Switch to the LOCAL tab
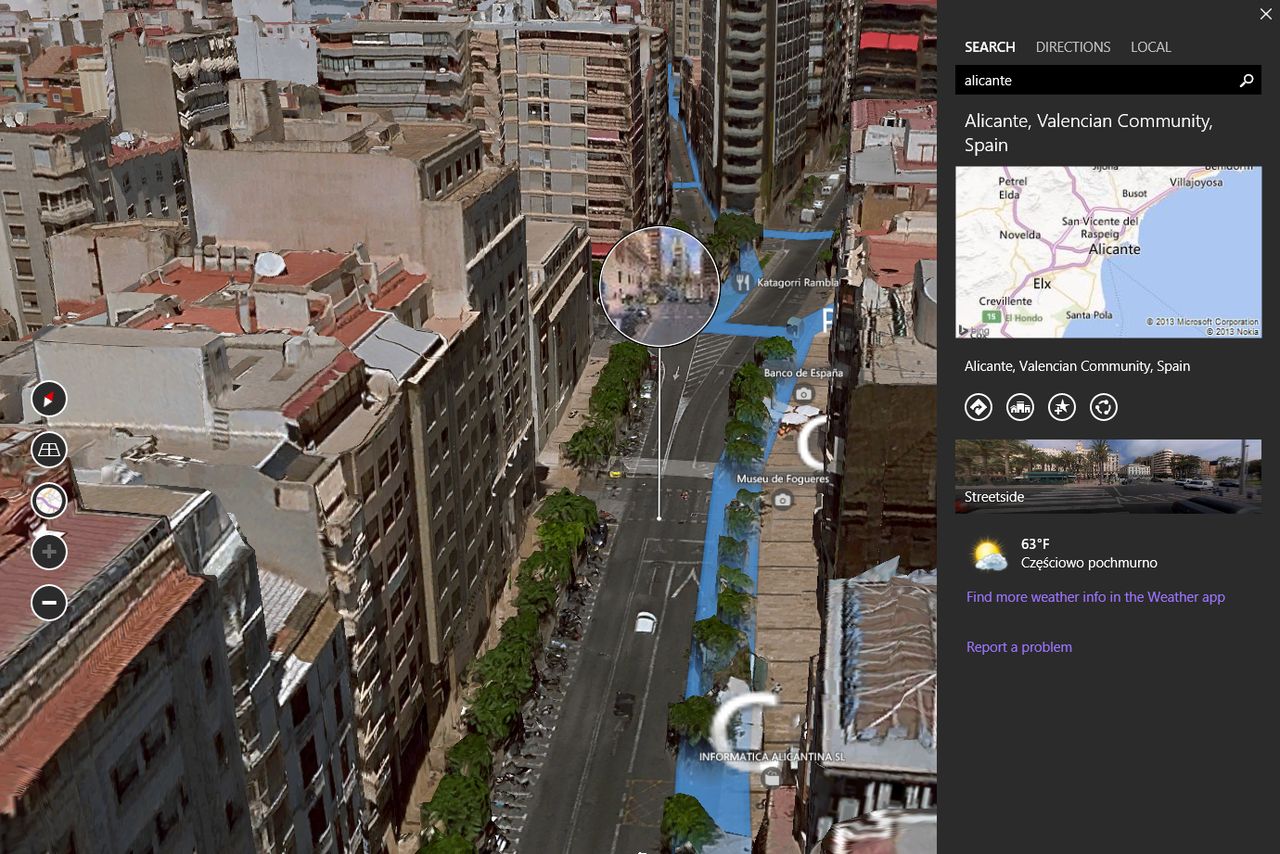Image resolution: width=1280 pixels, height=854 pixels. pyautogui.click(x=1151, y=47)
